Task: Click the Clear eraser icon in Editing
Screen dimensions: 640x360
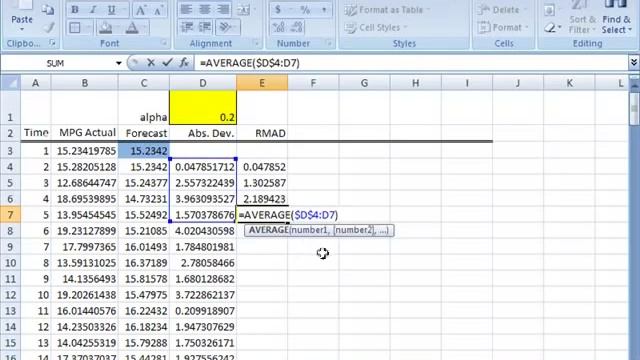Action: click(x=550, y=28)
